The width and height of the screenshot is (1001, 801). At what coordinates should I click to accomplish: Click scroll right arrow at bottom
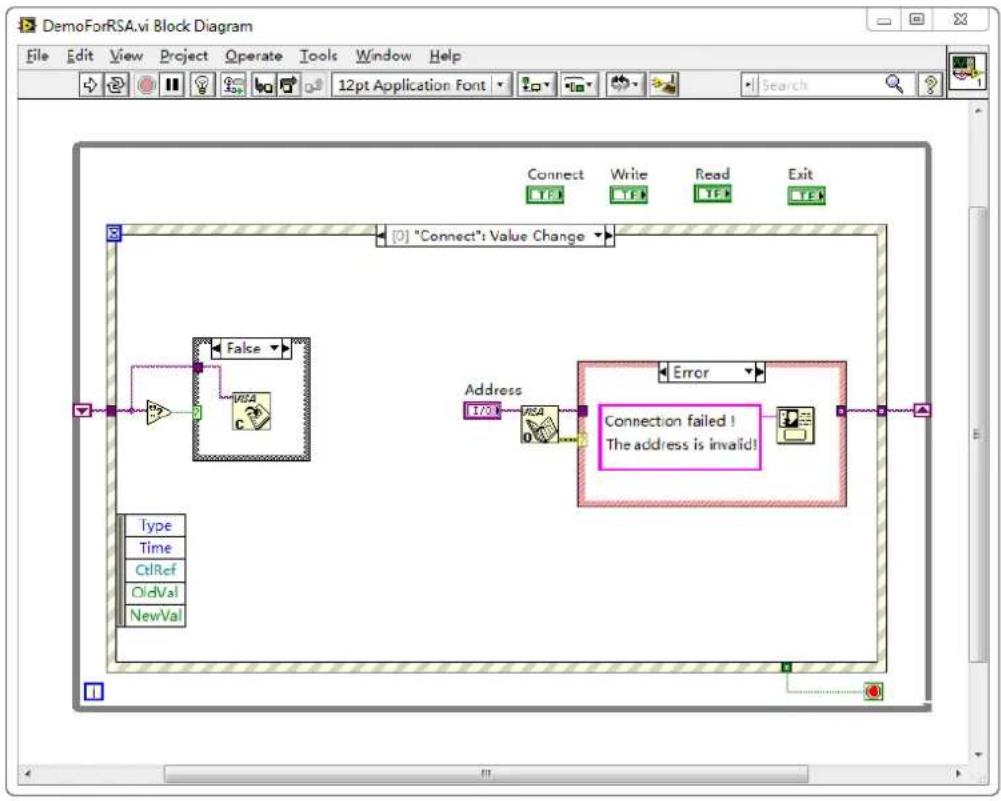(958, 774)
